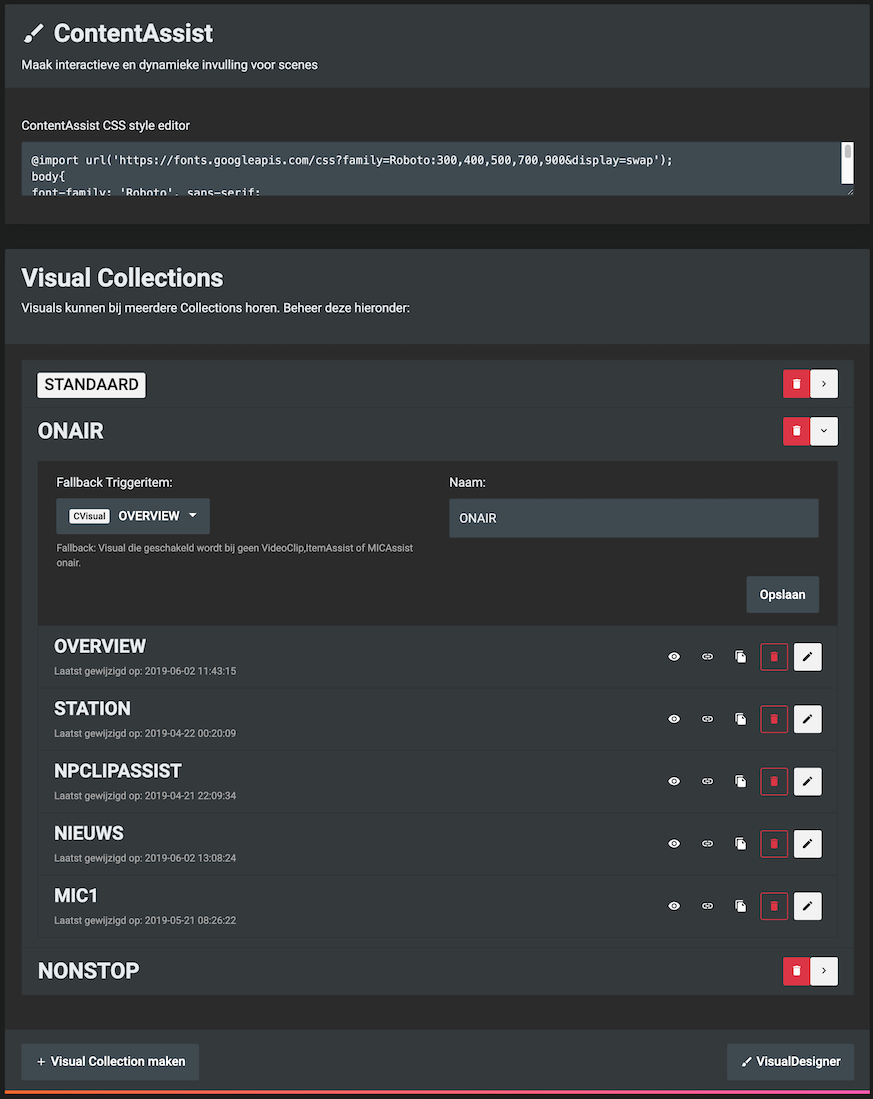Delete the STANDAARD collection
873x1099 pixels.
point(797,384)
